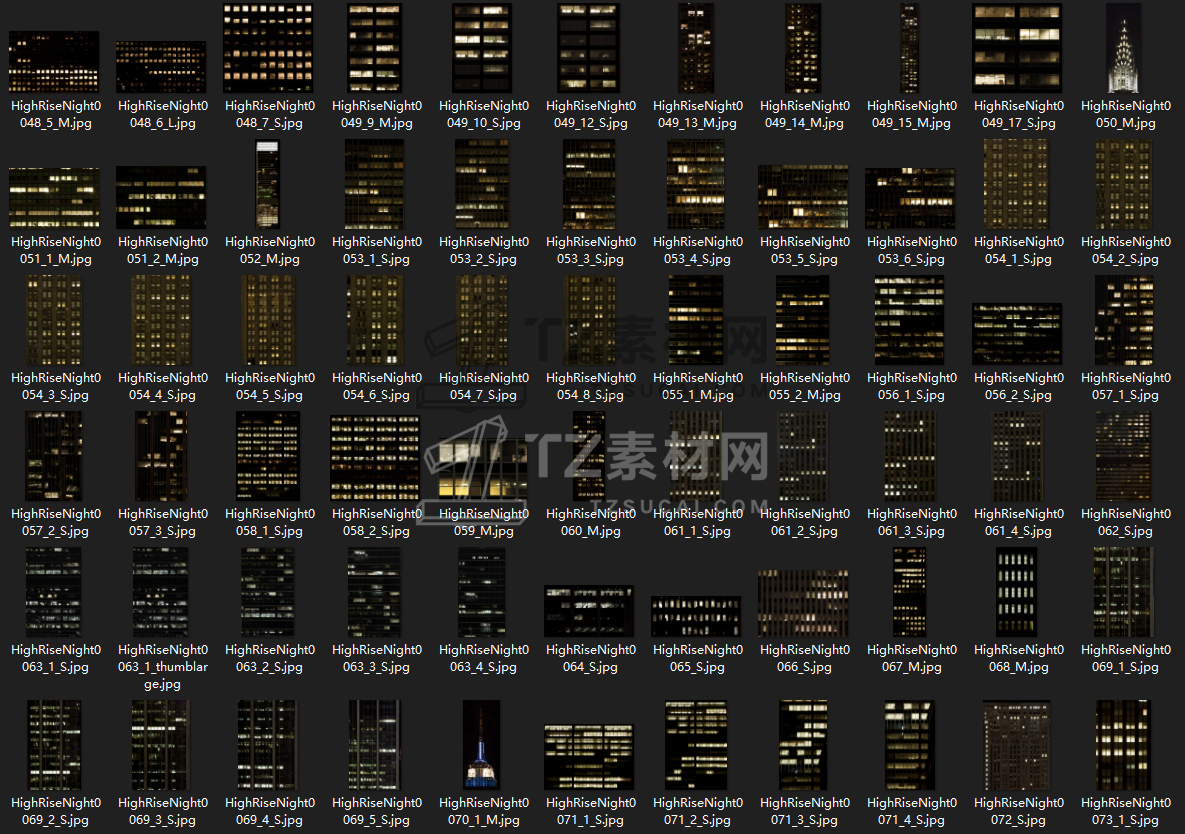Pick thumbnail HighRiseNight0049_14_M.jpg
This screenshot has width=1185, height=834.
(803, 48)
